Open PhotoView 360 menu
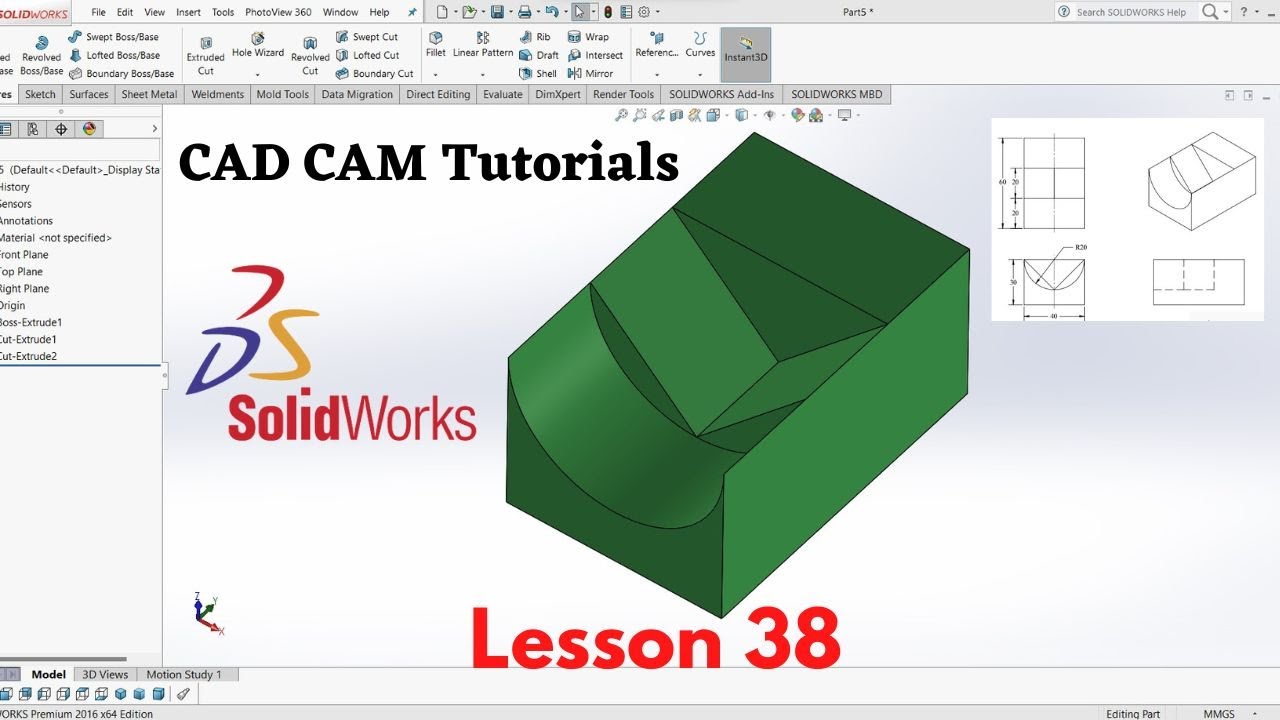 click(278, 12)
